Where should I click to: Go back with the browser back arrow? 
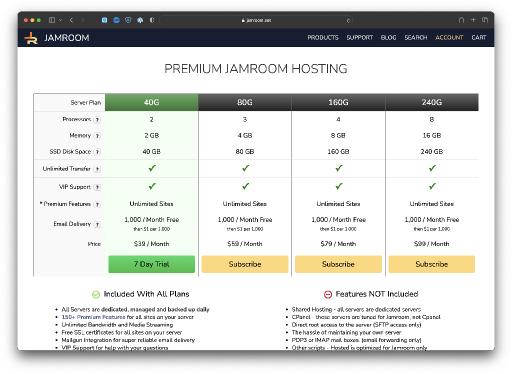tap(71, 20)
